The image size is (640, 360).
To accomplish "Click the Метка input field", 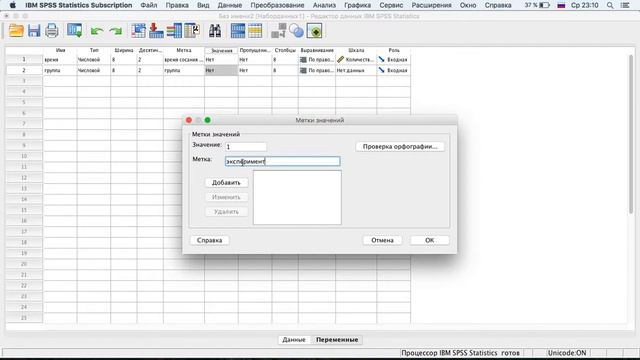I will click(x=282, y=161).
